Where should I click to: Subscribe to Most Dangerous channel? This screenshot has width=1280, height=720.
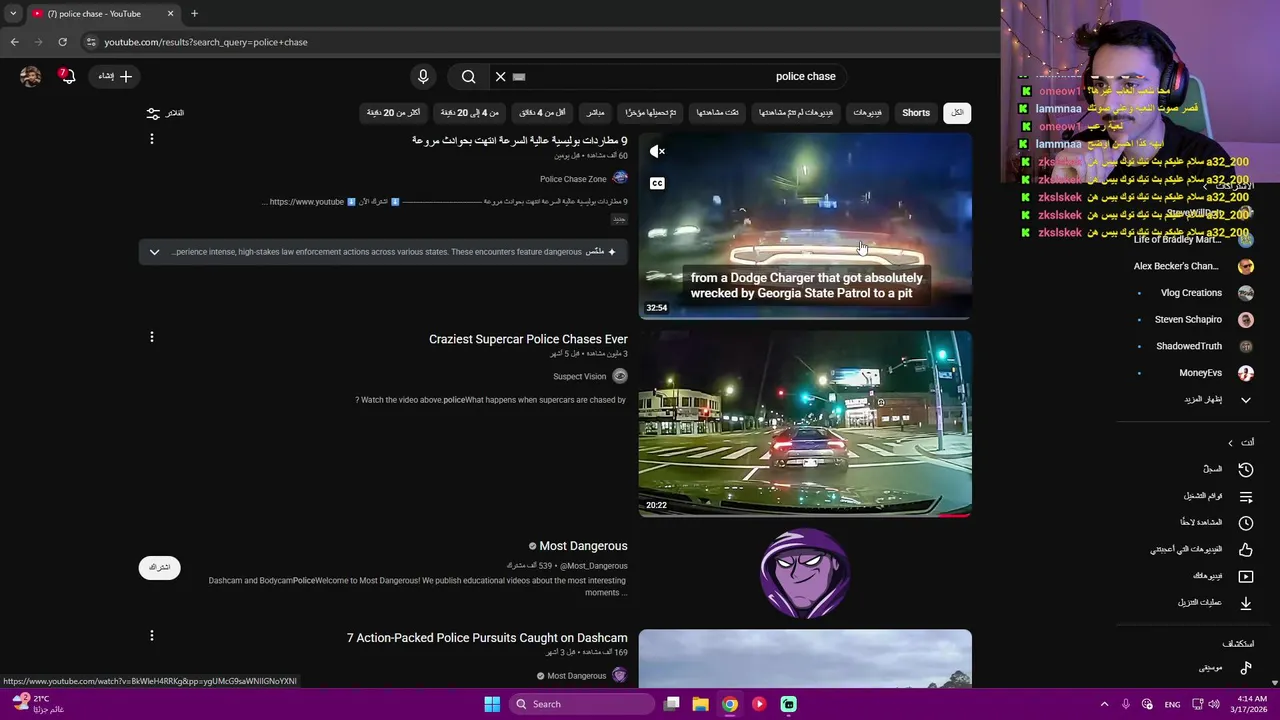tap(160, 567)
